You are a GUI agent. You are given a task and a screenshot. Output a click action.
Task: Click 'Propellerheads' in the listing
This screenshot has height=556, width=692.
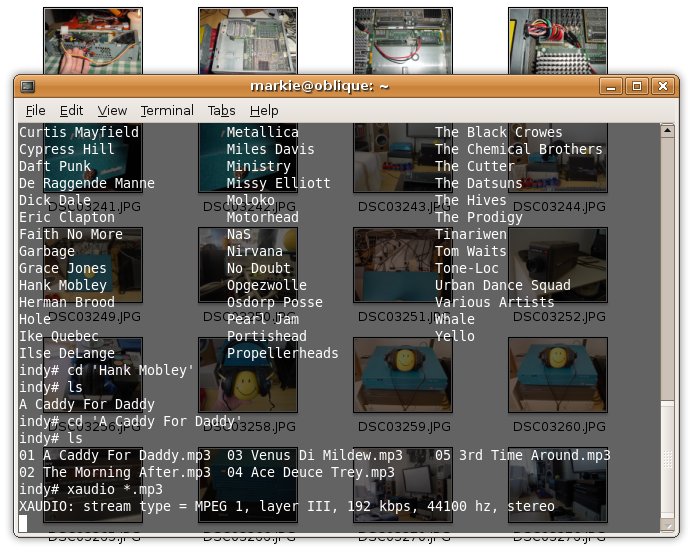282,353
